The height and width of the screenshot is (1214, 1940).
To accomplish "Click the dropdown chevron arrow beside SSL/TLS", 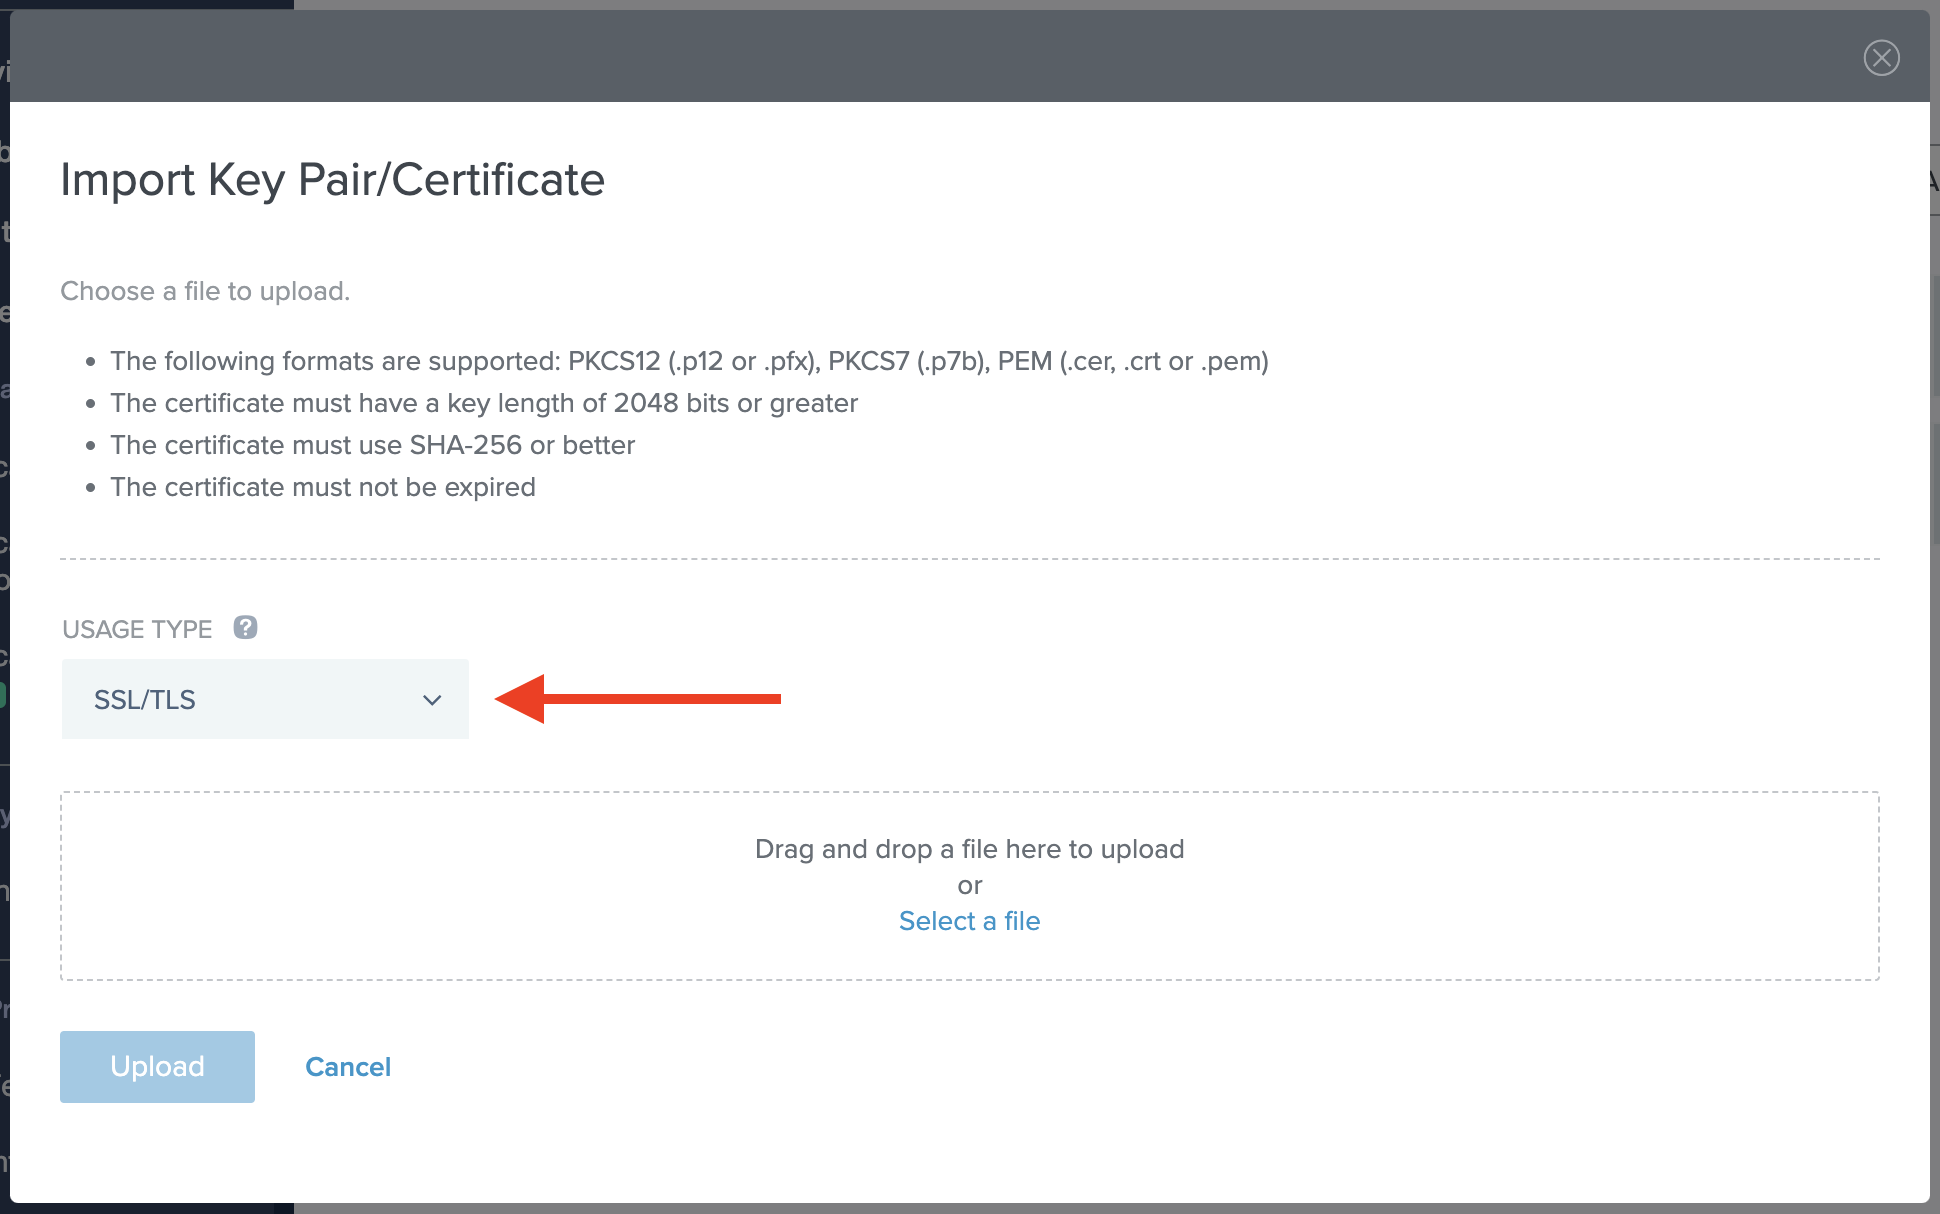I will [432, 700].
